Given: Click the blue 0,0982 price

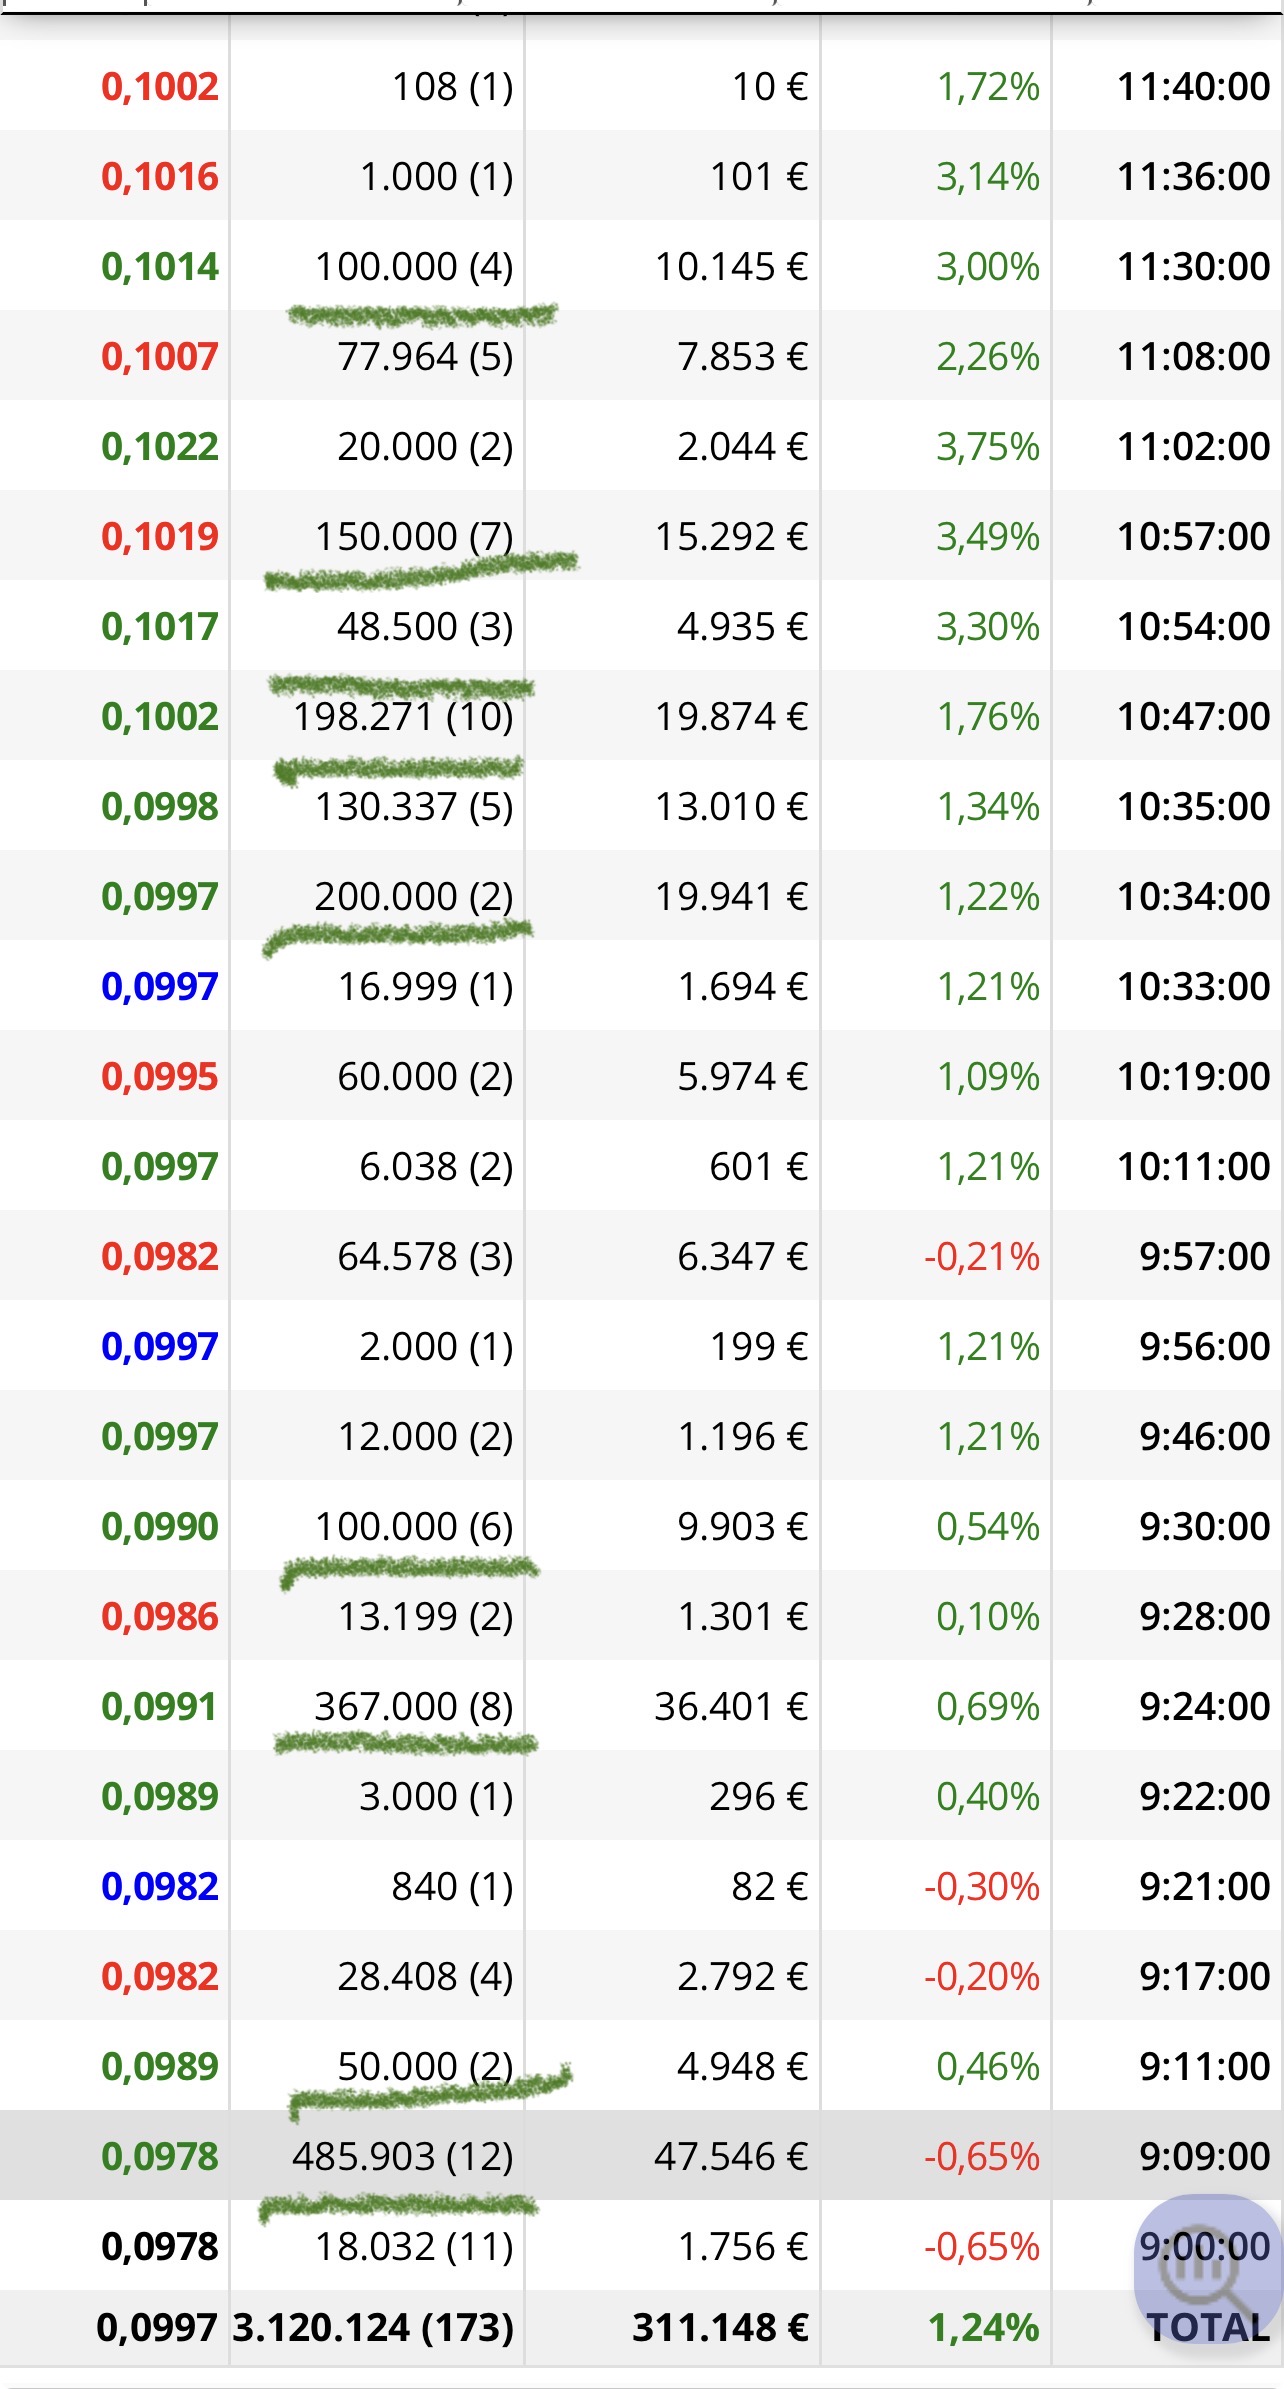Looking at the screenshot, I should click(x=160, y=1887).
